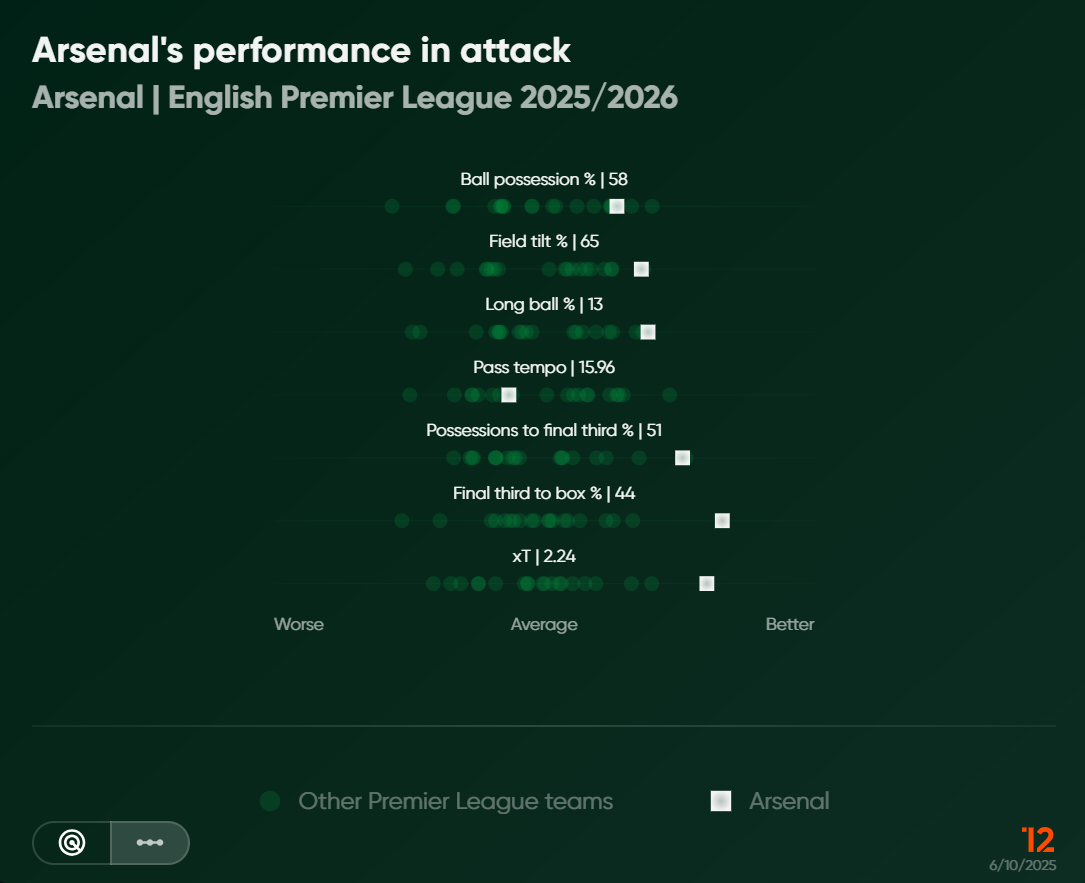Select Arsenal's white square on Pass tempo row

click(508, 395)
